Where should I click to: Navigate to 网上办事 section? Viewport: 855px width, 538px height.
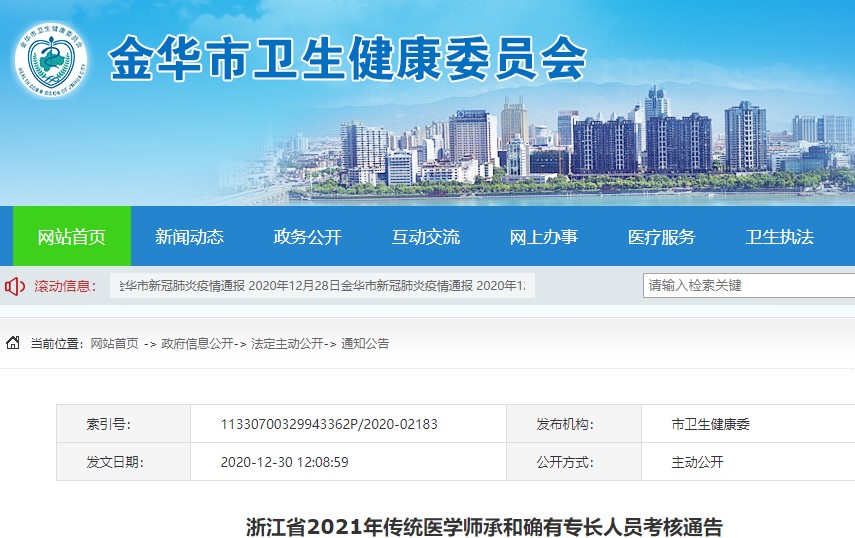point(543,237)
